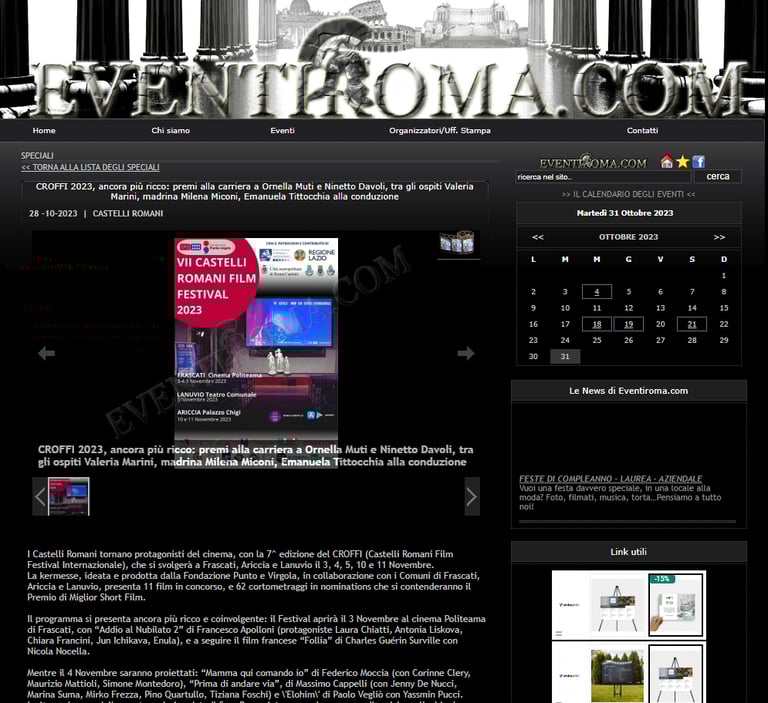
Task: Click the SPECIALI section heading
Action: pos(37,155)
